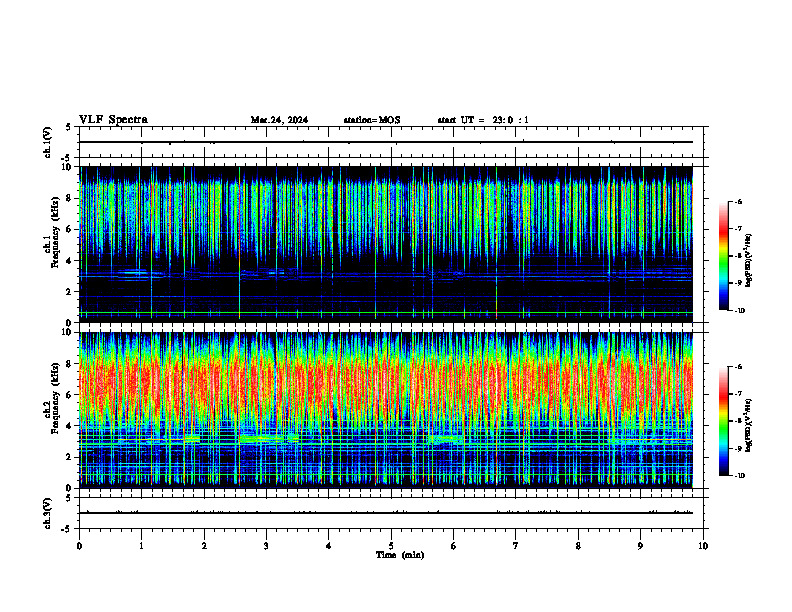792x612 pixels.
Task: Click time axis tick label "3"
Action: [266, 546]
